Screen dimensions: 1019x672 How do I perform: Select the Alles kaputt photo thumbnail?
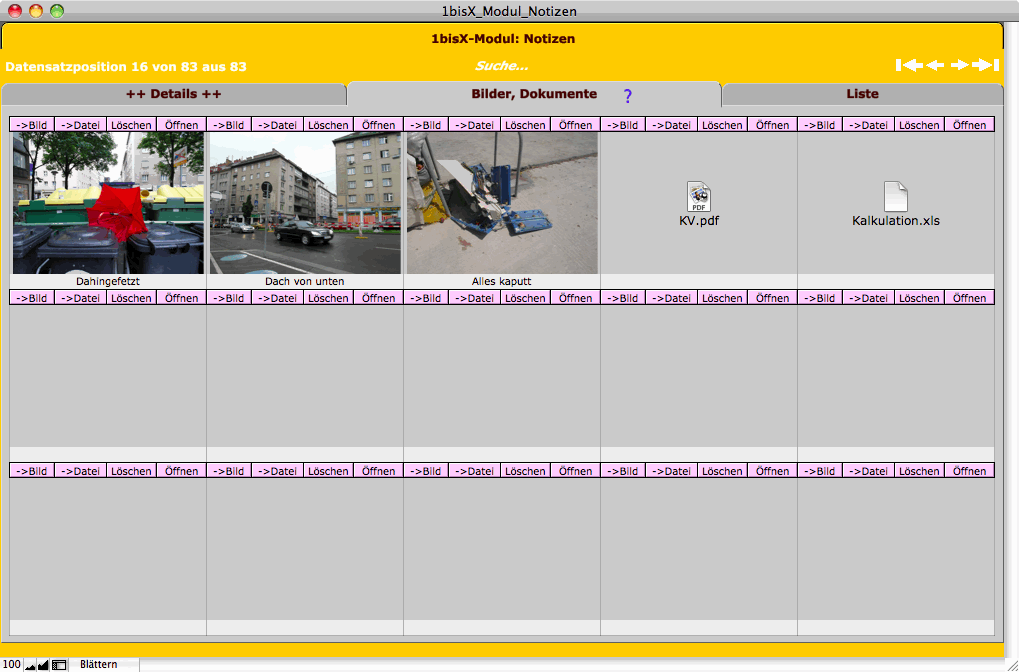[x=501, y=203]
